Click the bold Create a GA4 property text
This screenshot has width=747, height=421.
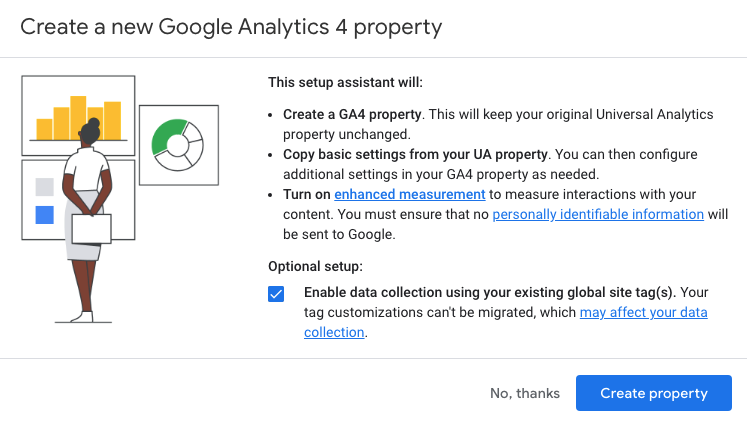352,114
